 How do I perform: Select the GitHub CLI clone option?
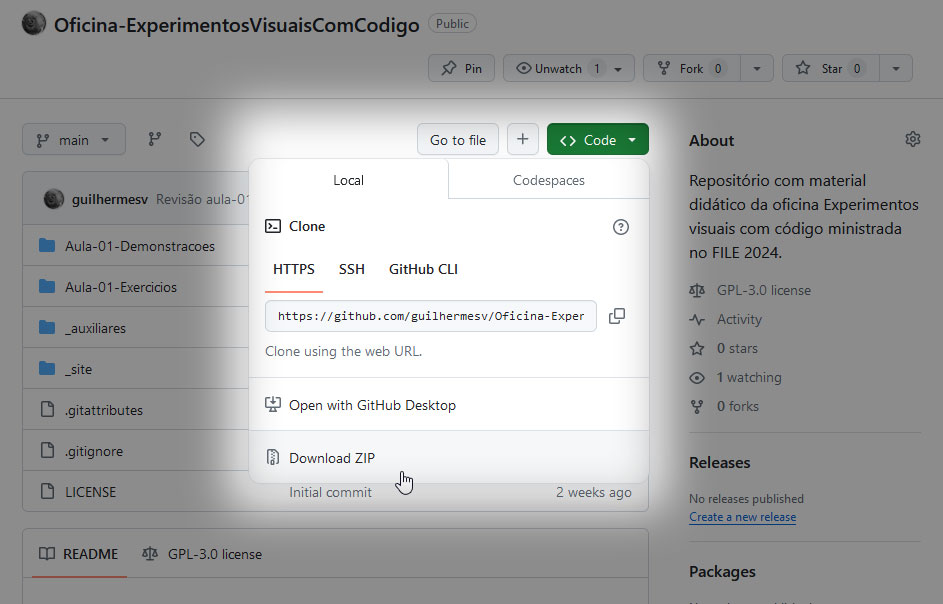(x=423, y=270)
